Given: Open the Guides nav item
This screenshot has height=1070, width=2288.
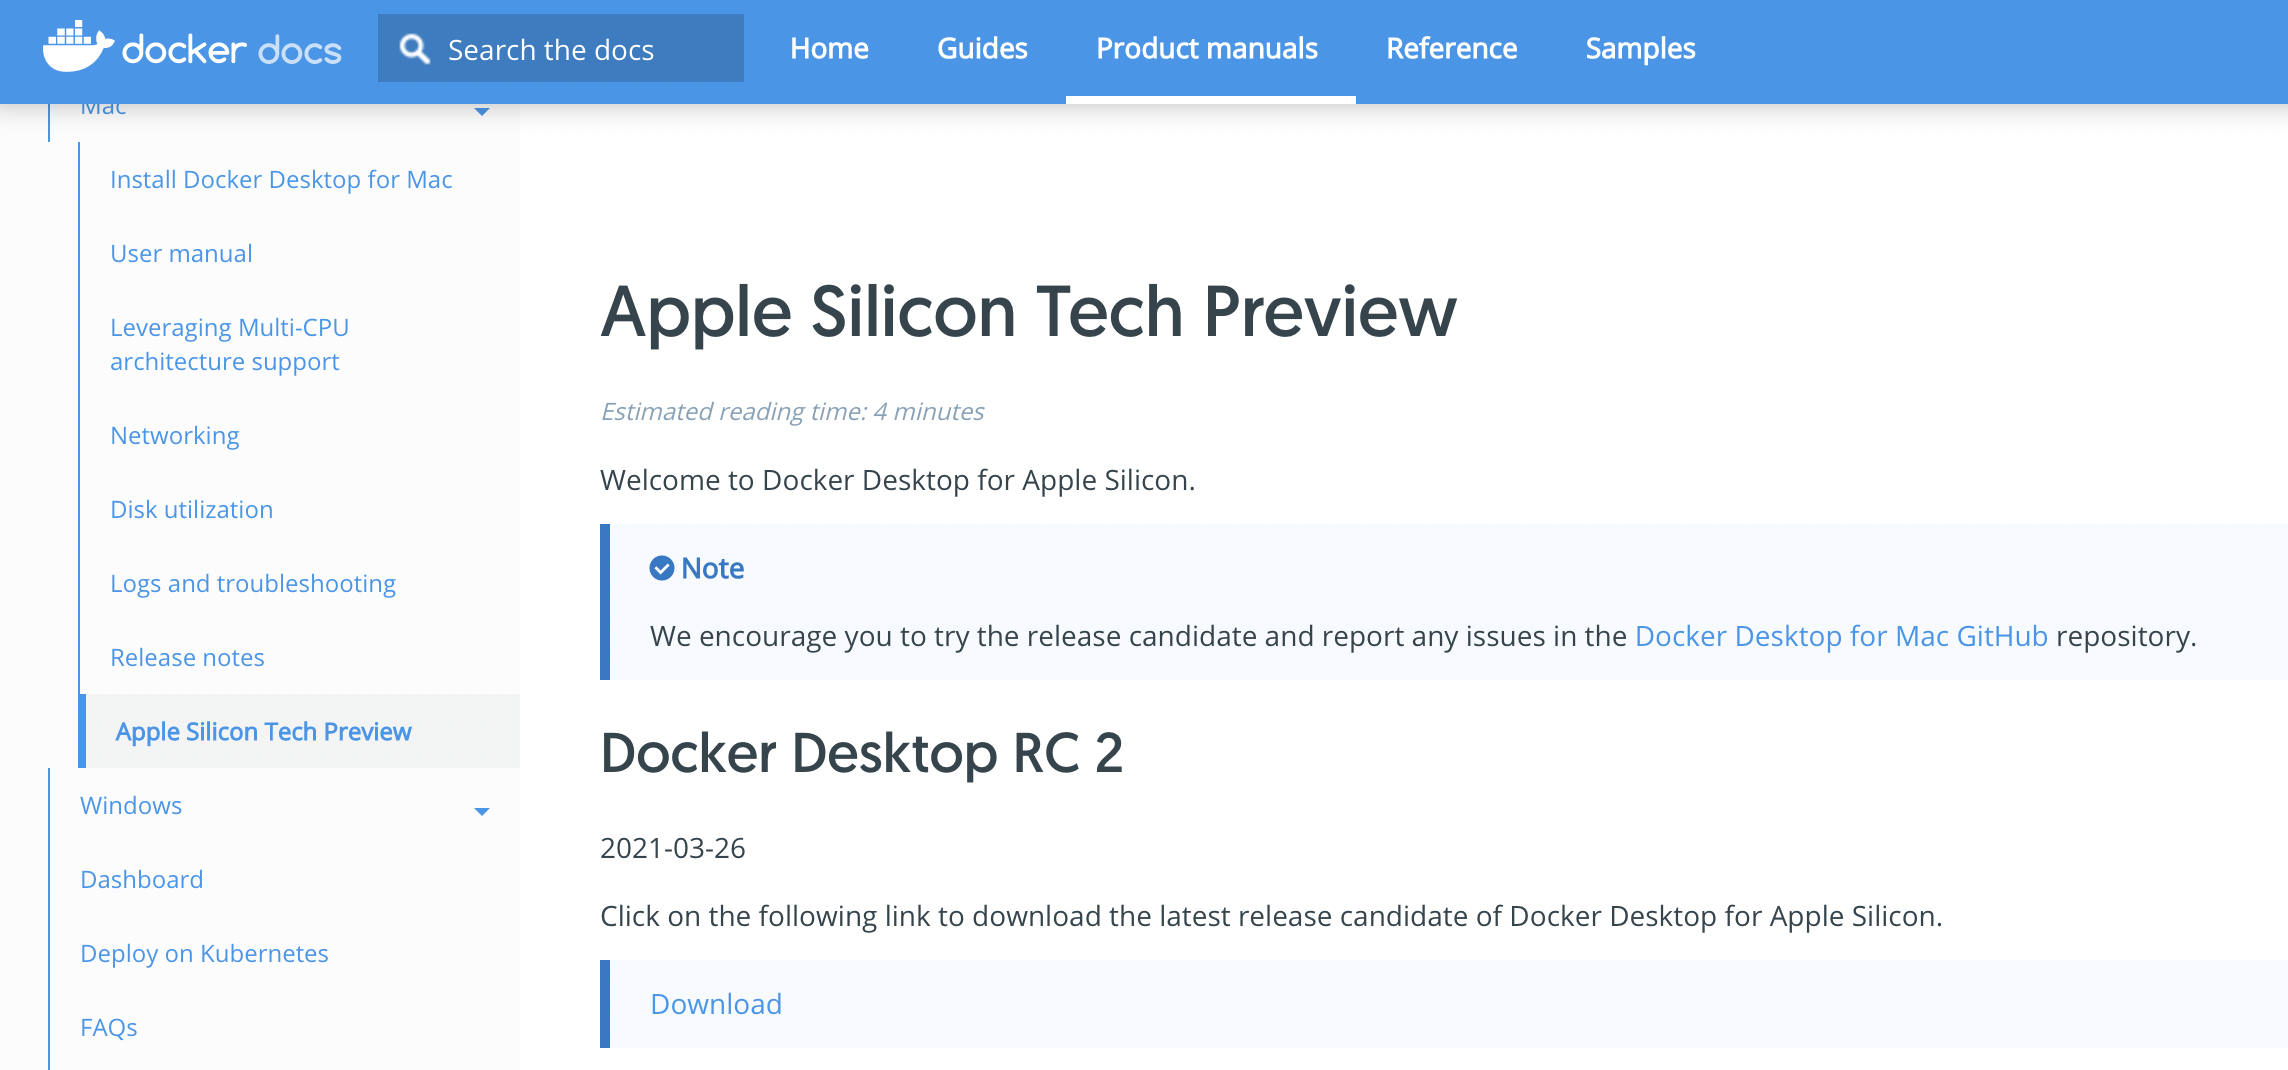Looking at the screenshot, I should (982, 48).
